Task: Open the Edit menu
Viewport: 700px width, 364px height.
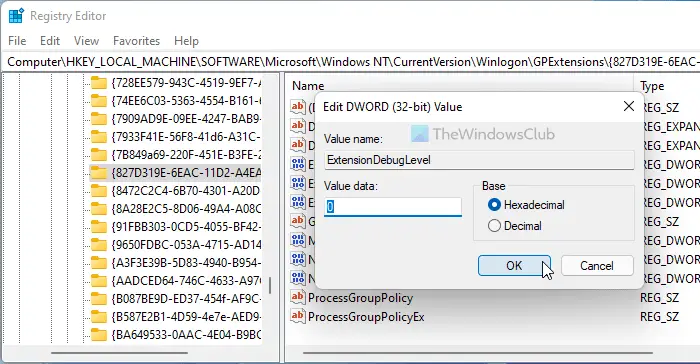Action: click(50, 41)
